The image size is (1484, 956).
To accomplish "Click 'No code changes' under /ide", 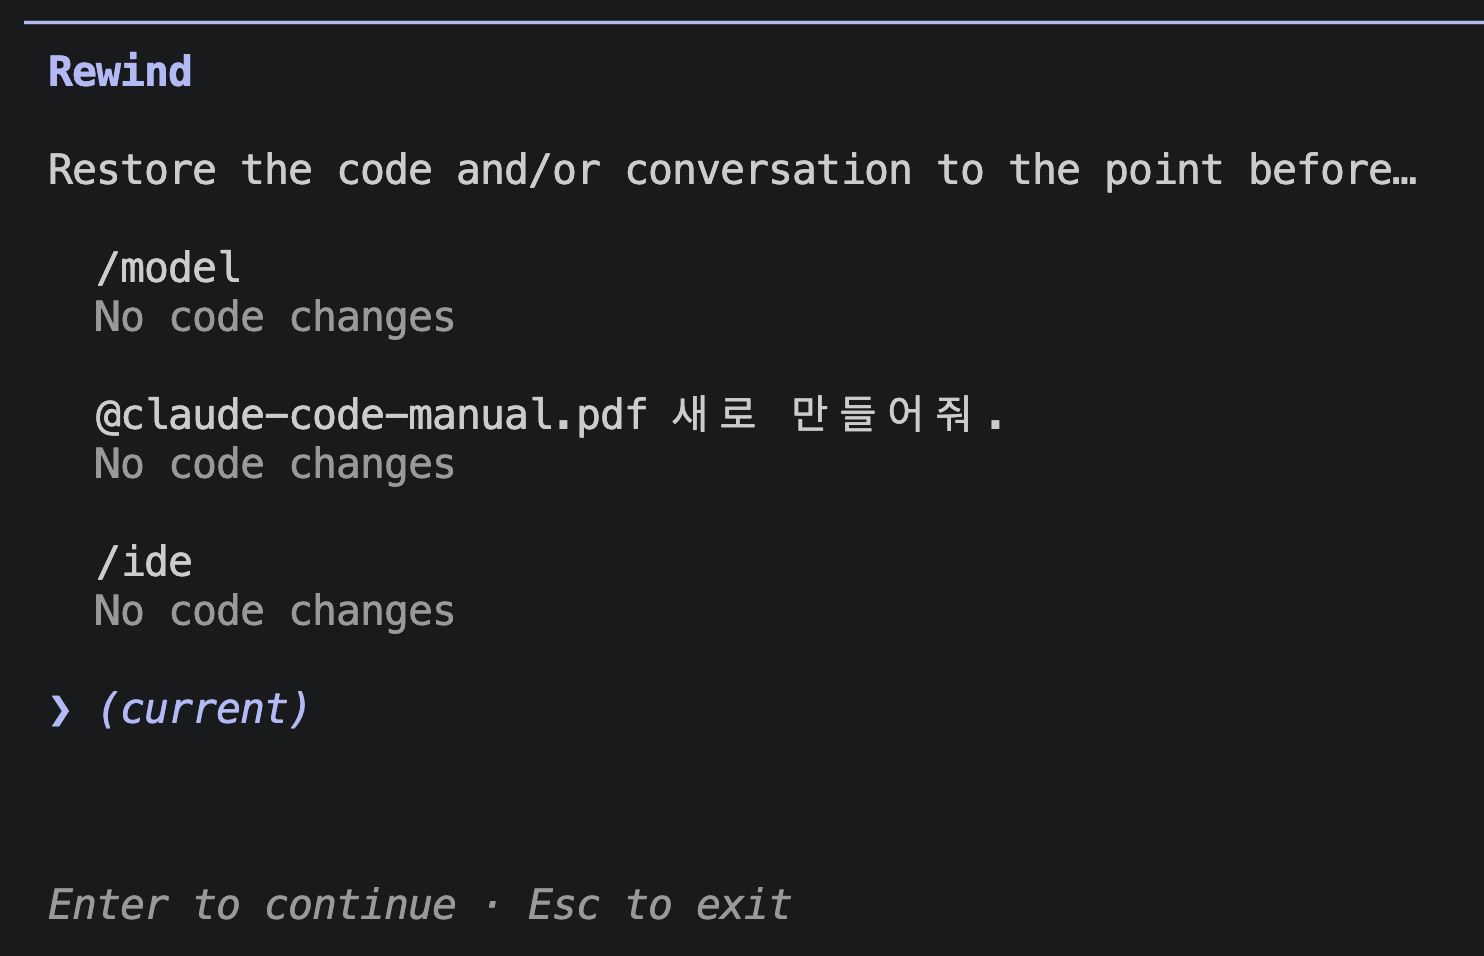I will coord(275,612).
